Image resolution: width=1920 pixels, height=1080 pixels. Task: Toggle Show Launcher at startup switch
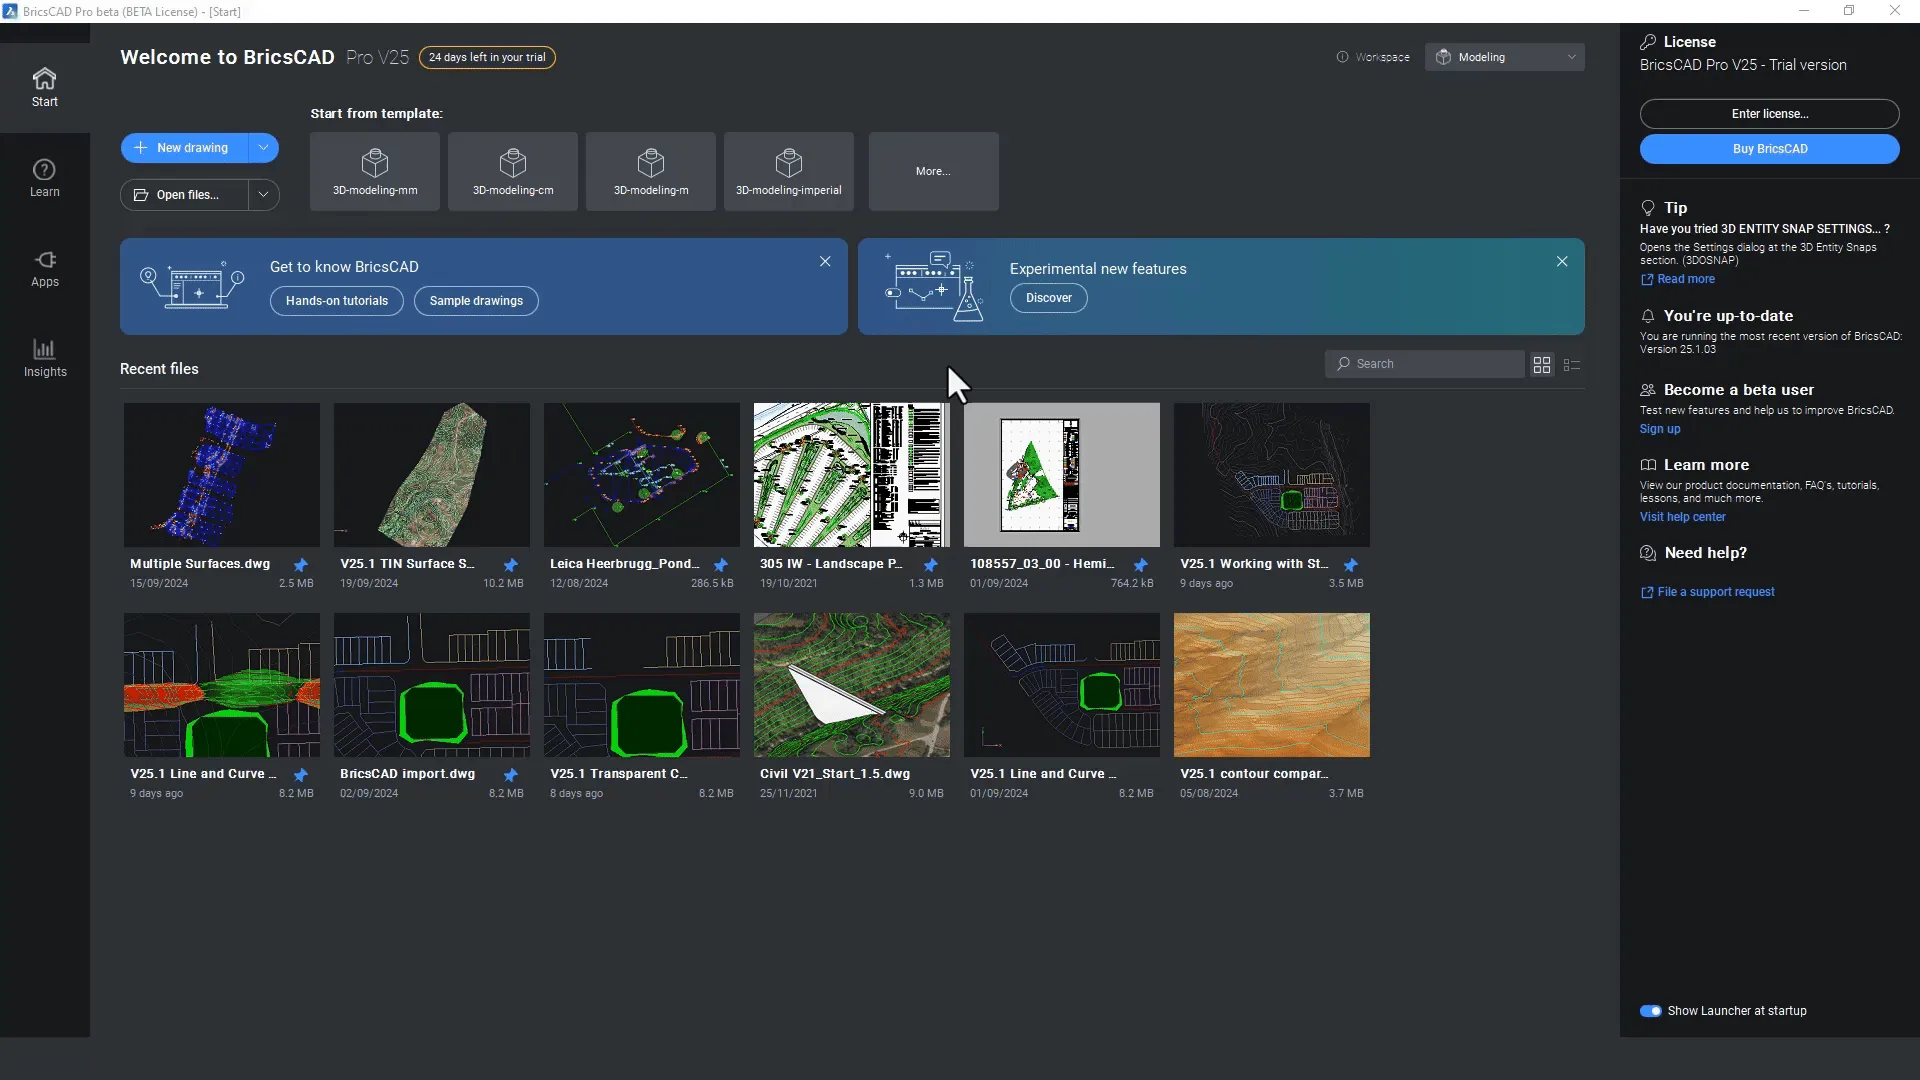pos(1651,1010)
